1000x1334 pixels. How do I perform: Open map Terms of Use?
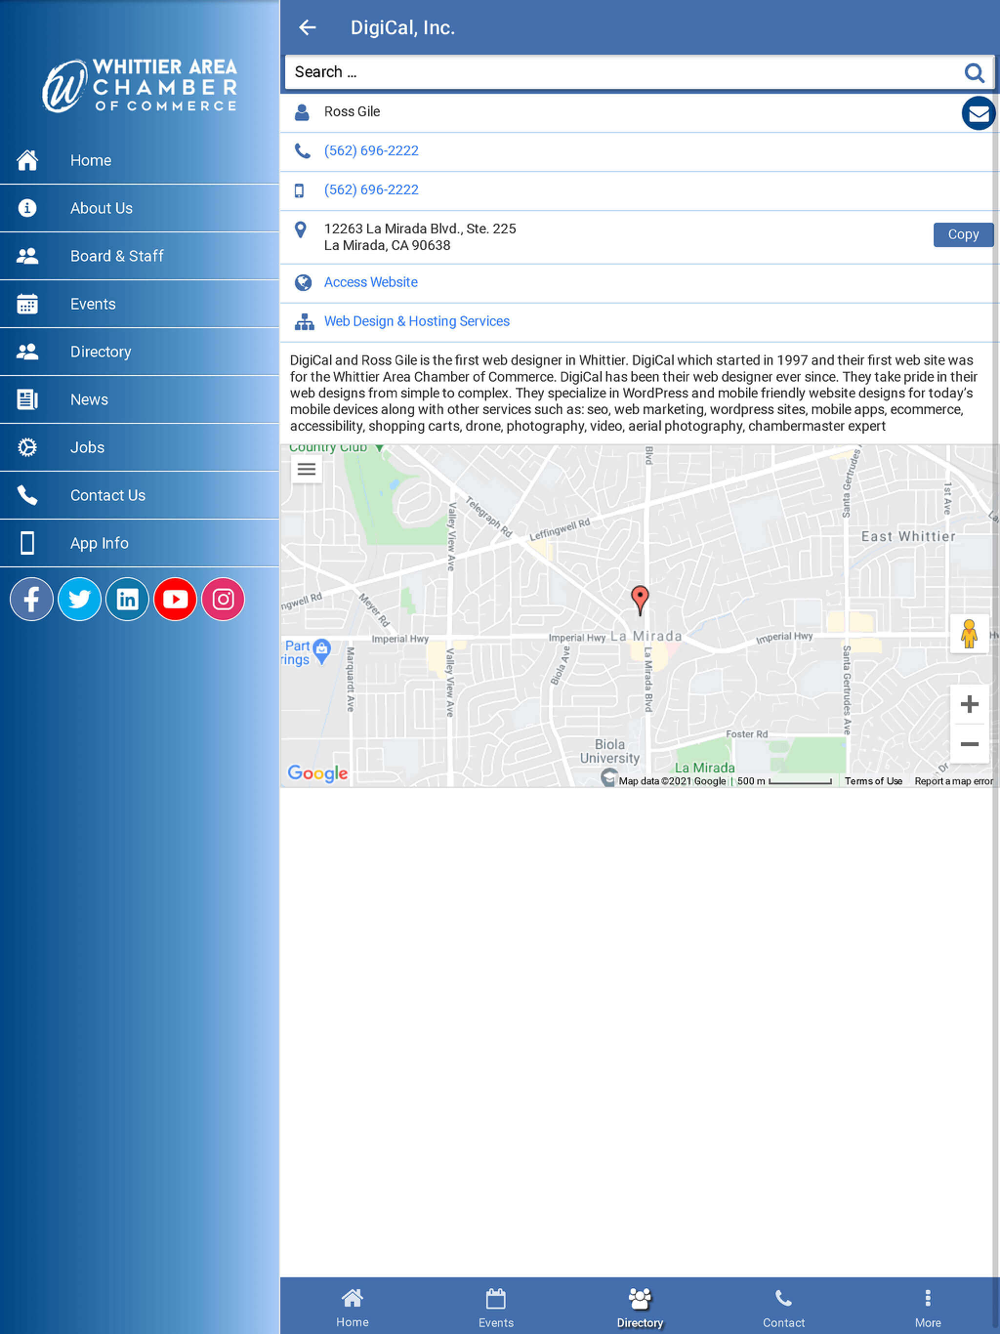coord(873,781)
